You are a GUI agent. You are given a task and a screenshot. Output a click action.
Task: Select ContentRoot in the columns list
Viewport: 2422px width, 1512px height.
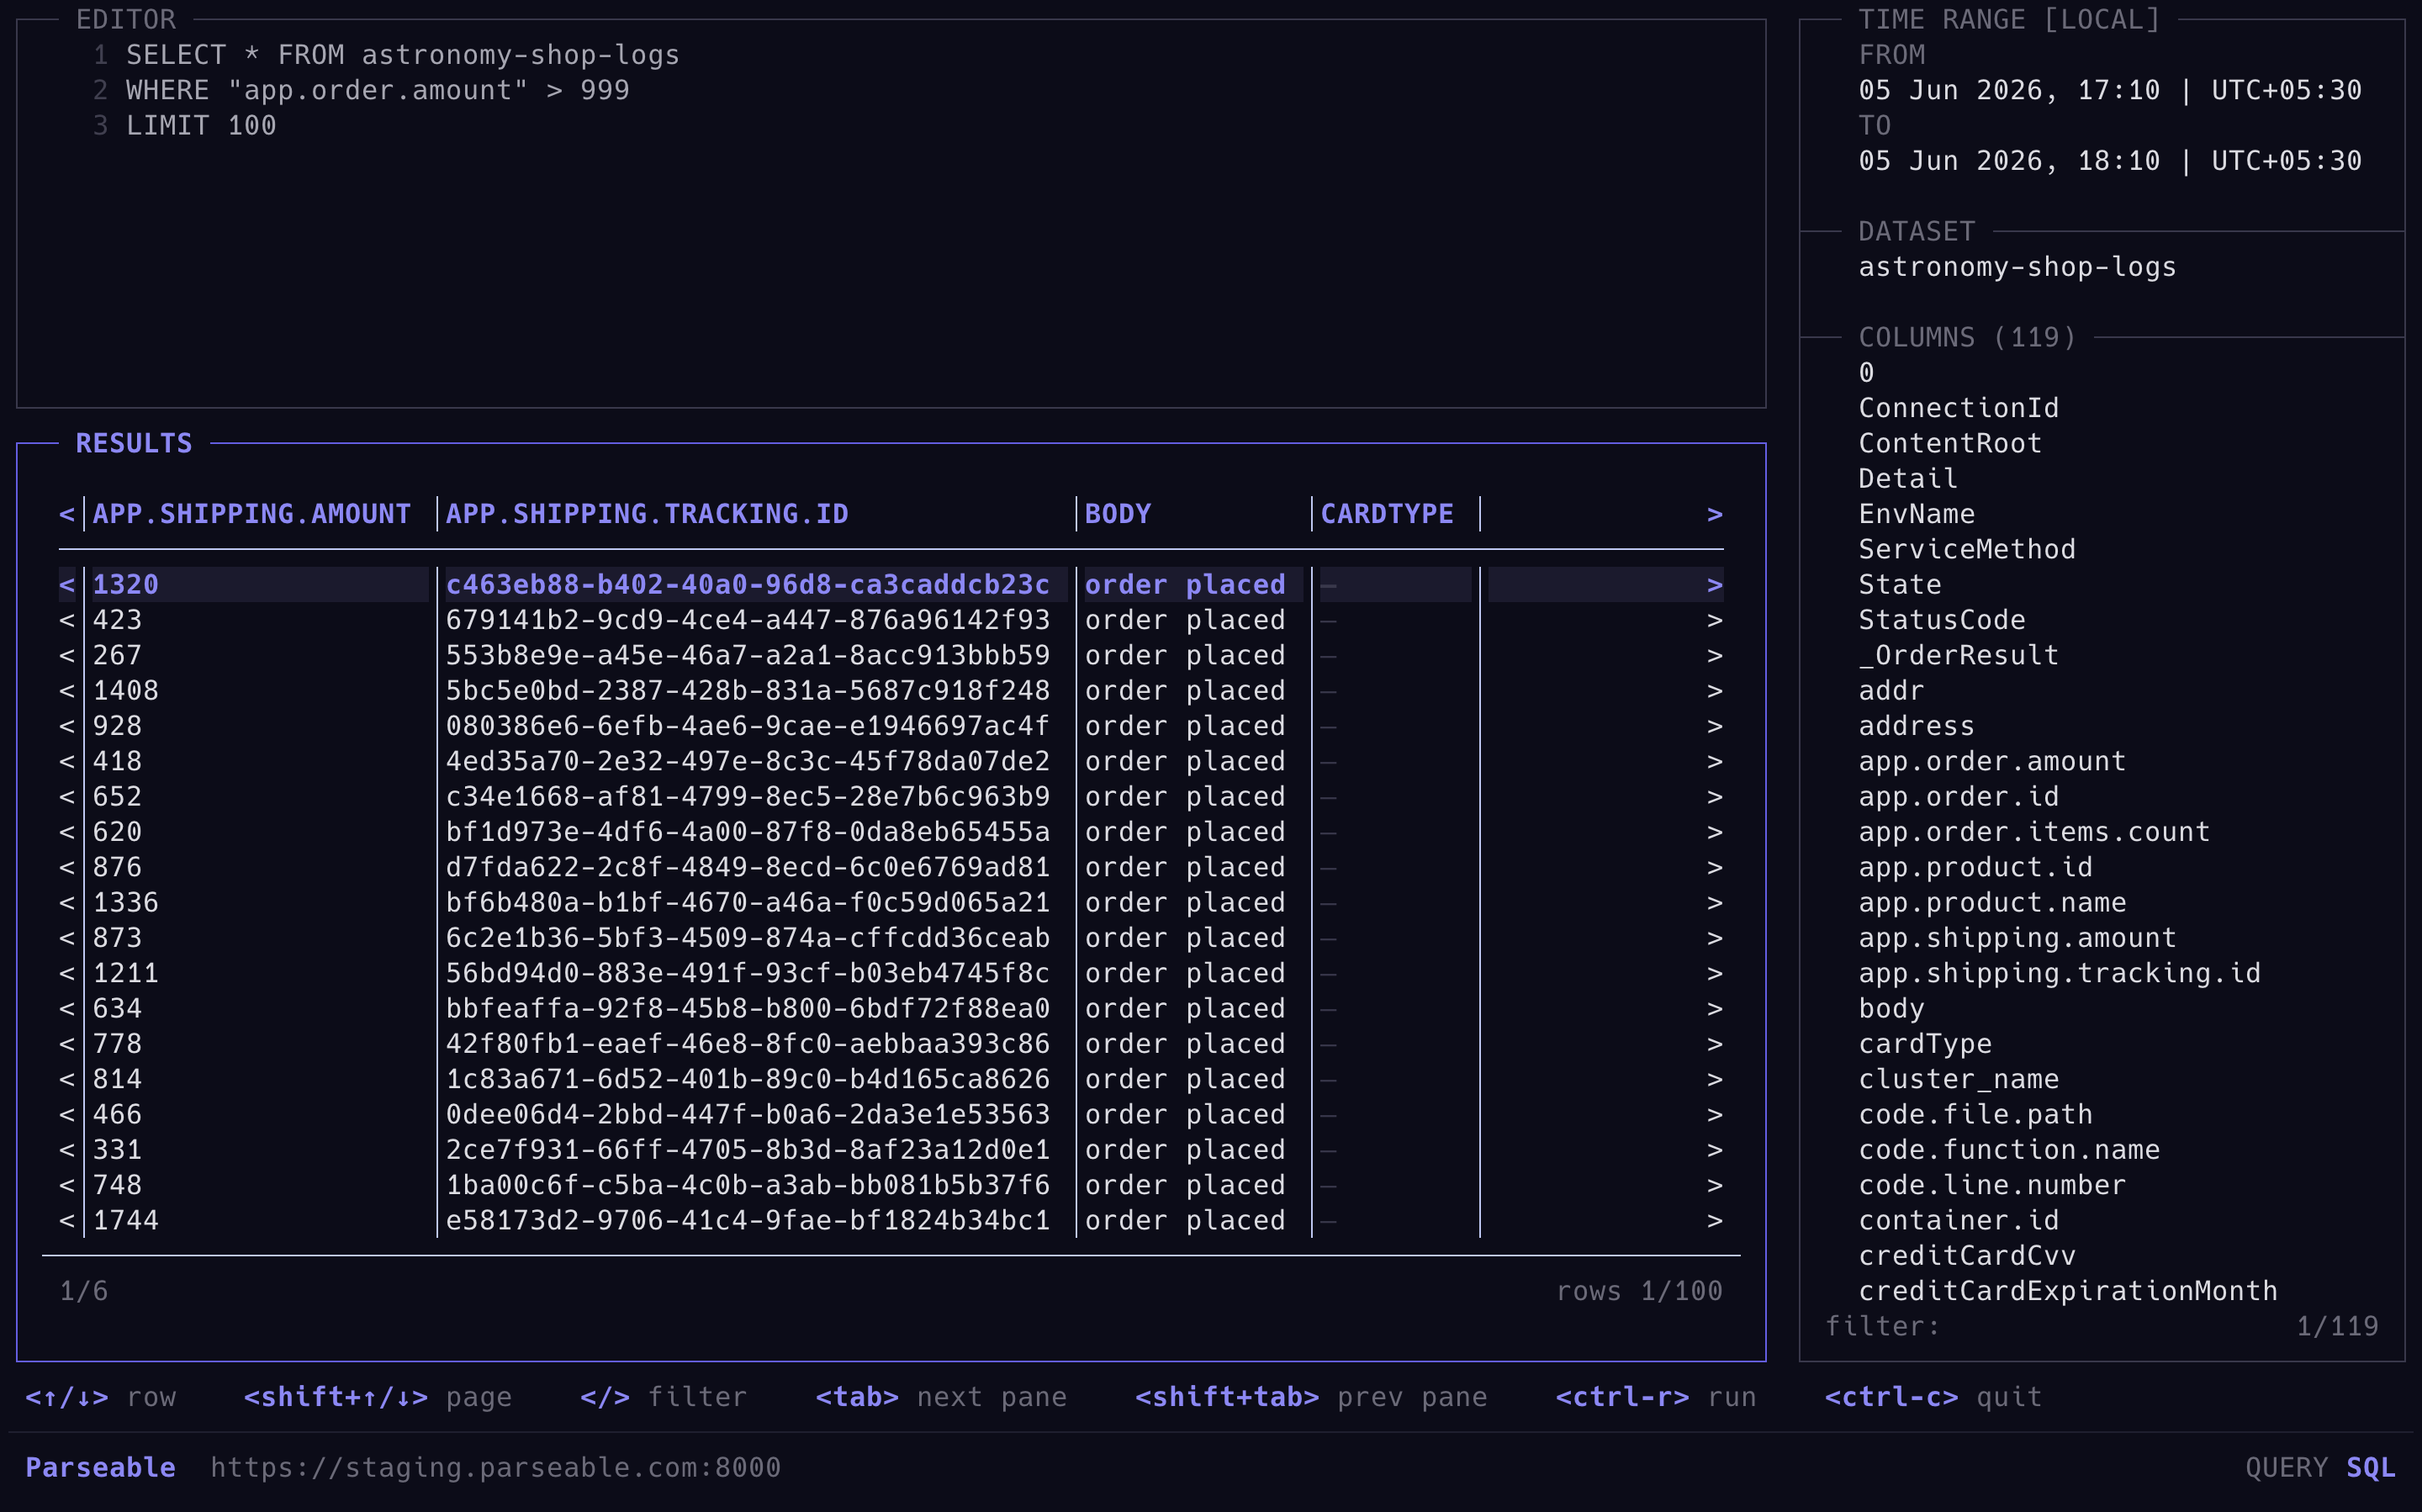1950,444
